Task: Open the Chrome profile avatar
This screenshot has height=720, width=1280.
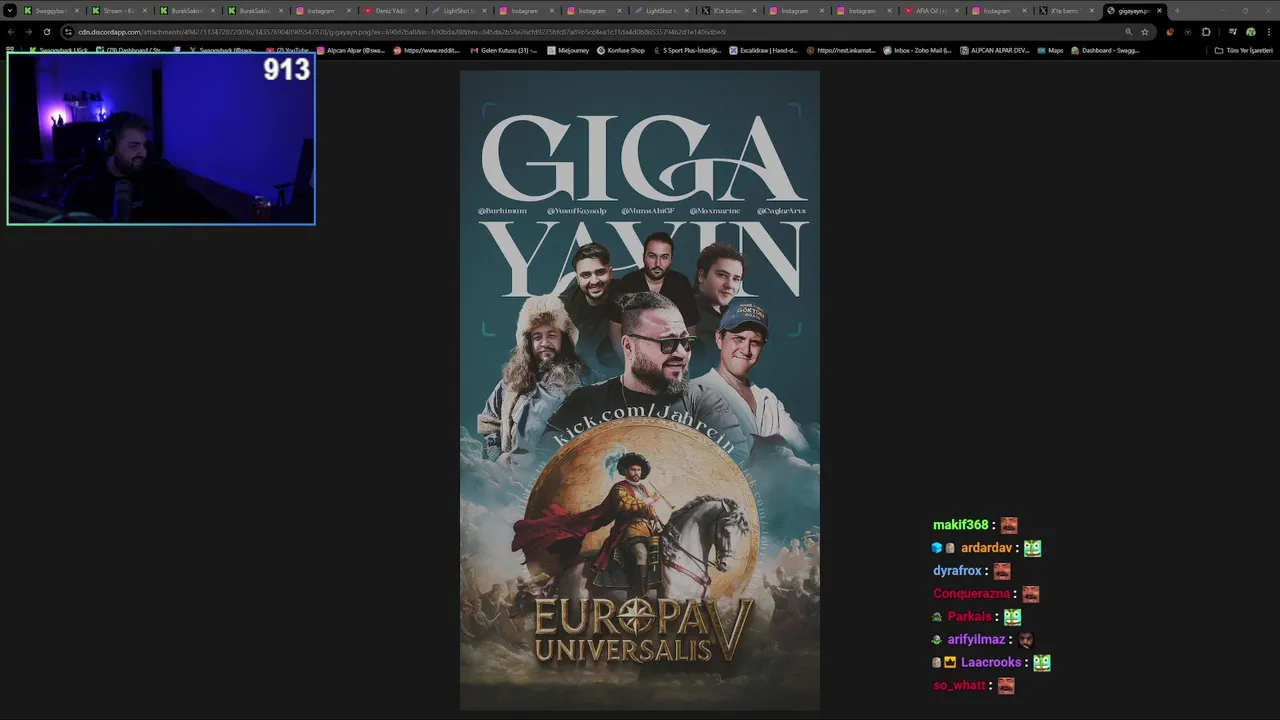Action: point(1250,31)
